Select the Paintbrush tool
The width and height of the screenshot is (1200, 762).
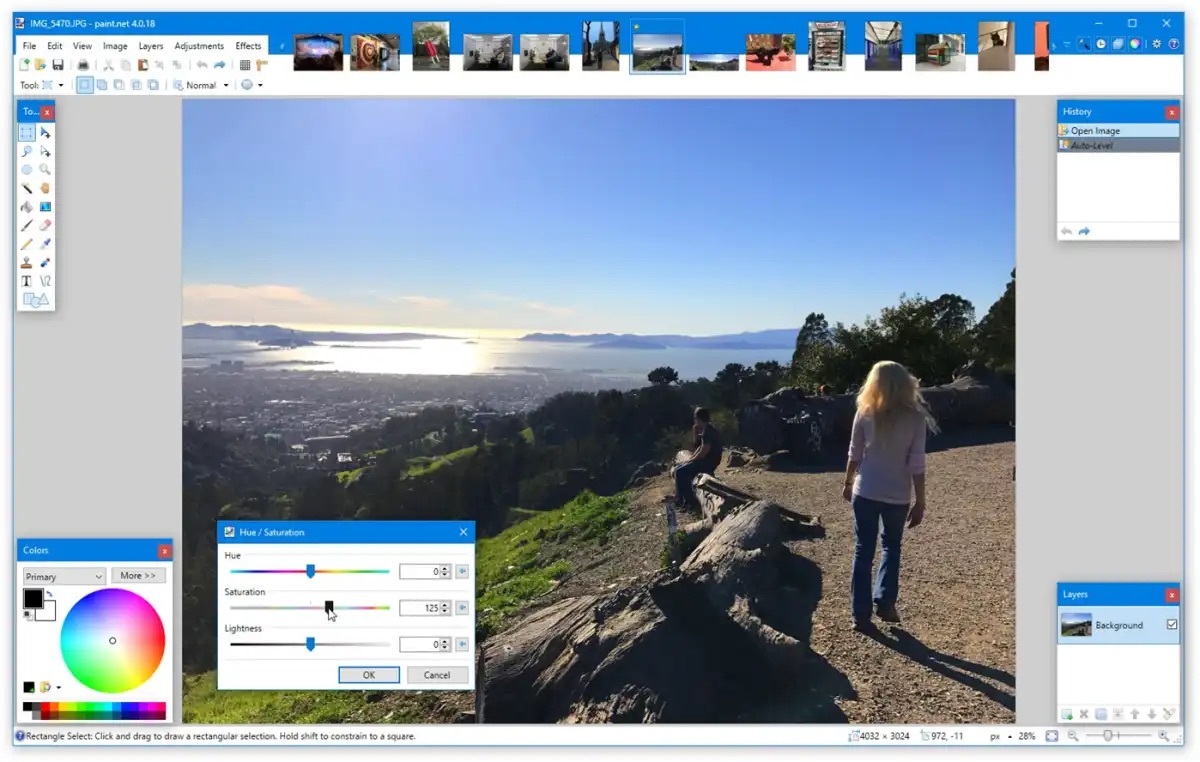27,225
